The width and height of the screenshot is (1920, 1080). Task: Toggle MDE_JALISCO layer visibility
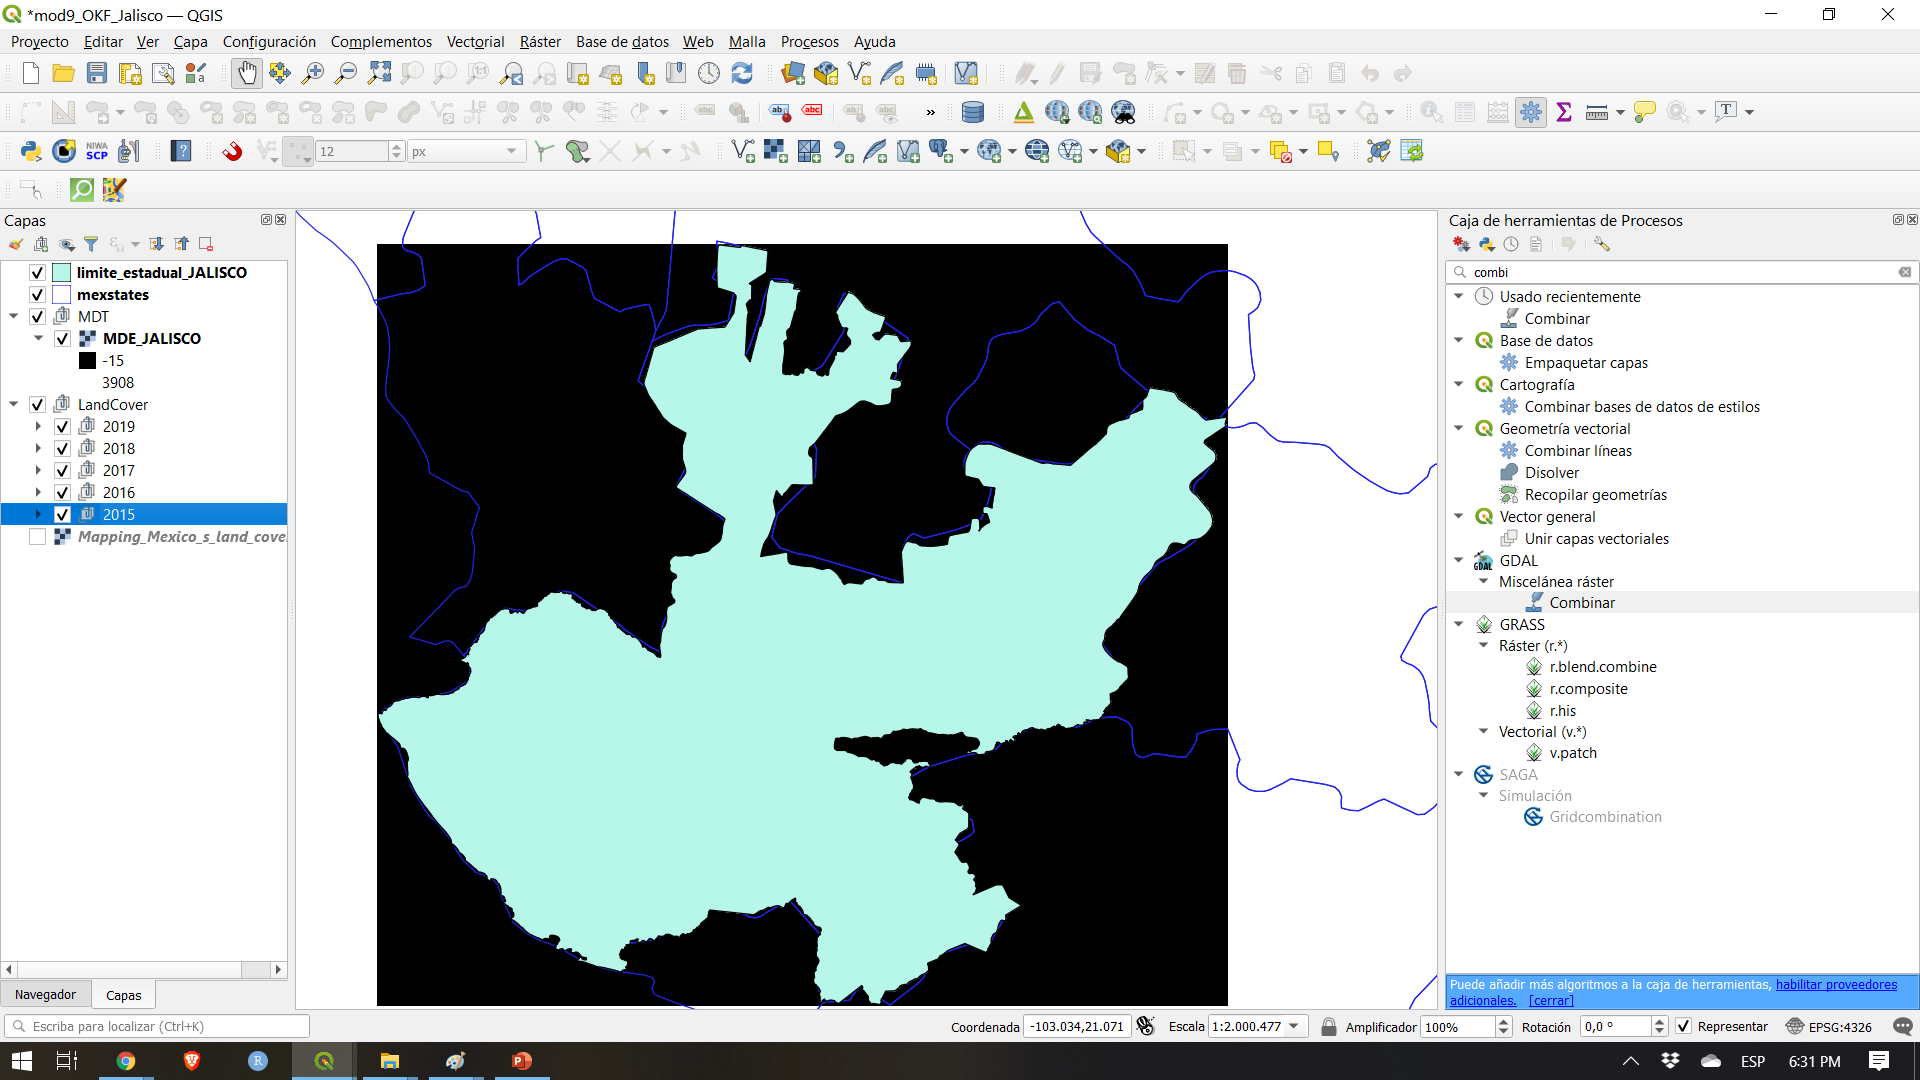[62, 338]
